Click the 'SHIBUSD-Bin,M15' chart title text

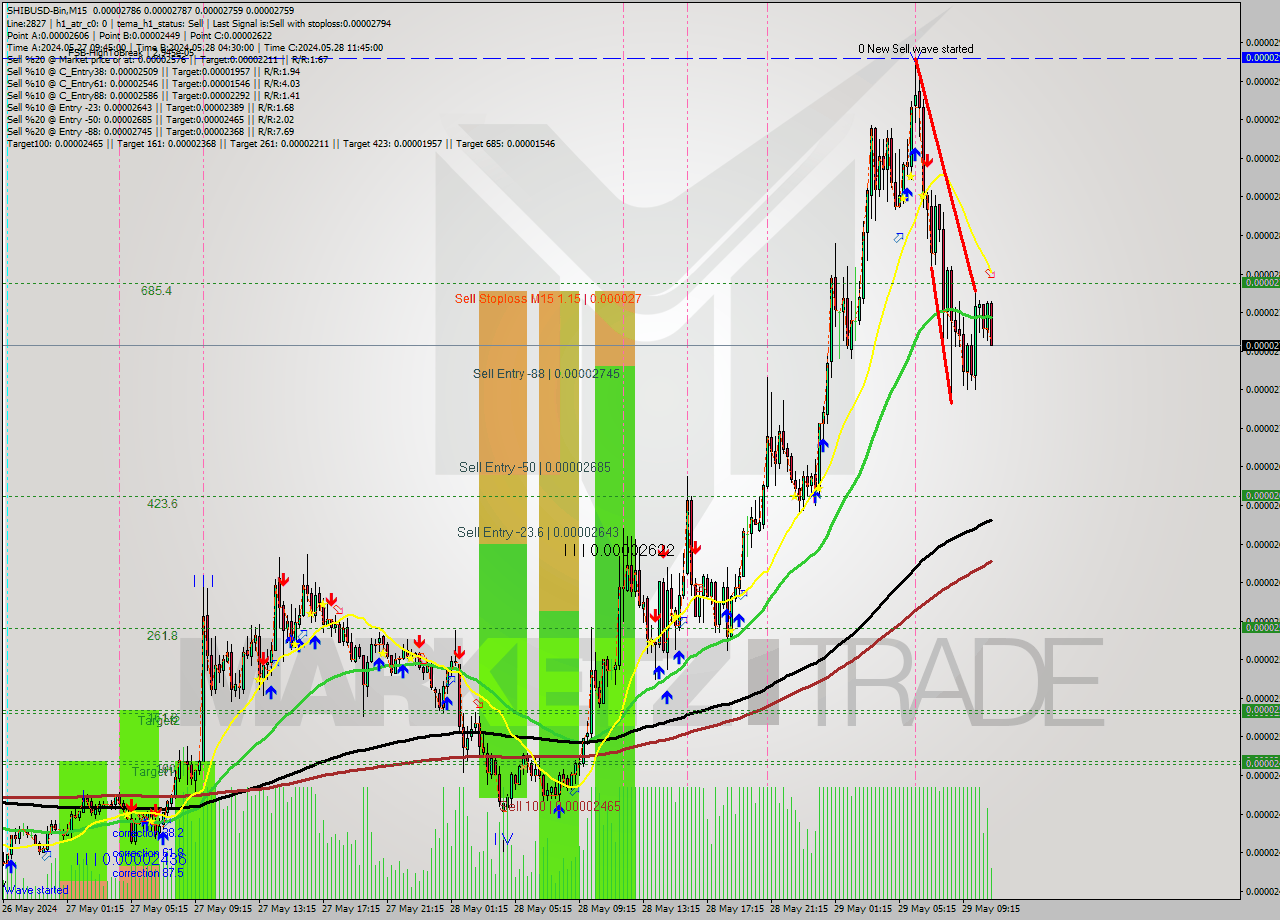[x=48, y=11]
